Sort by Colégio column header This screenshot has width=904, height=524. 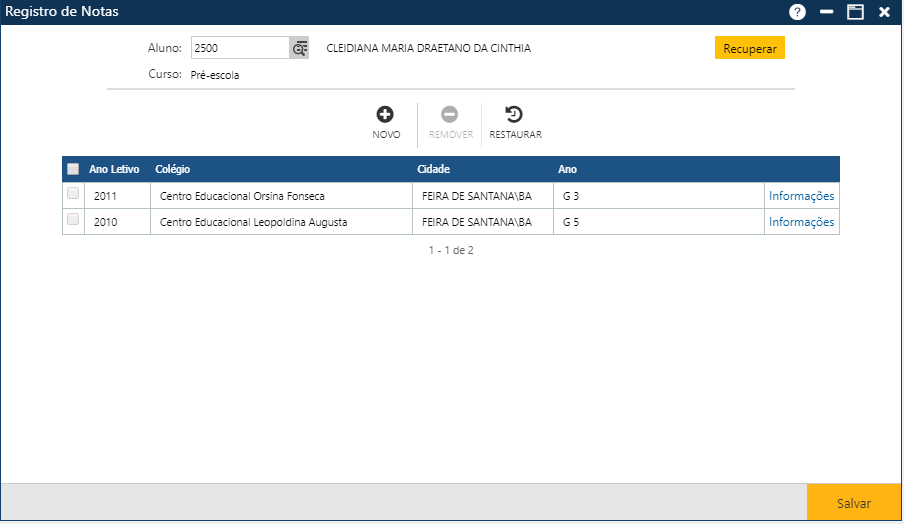[173, 169]
